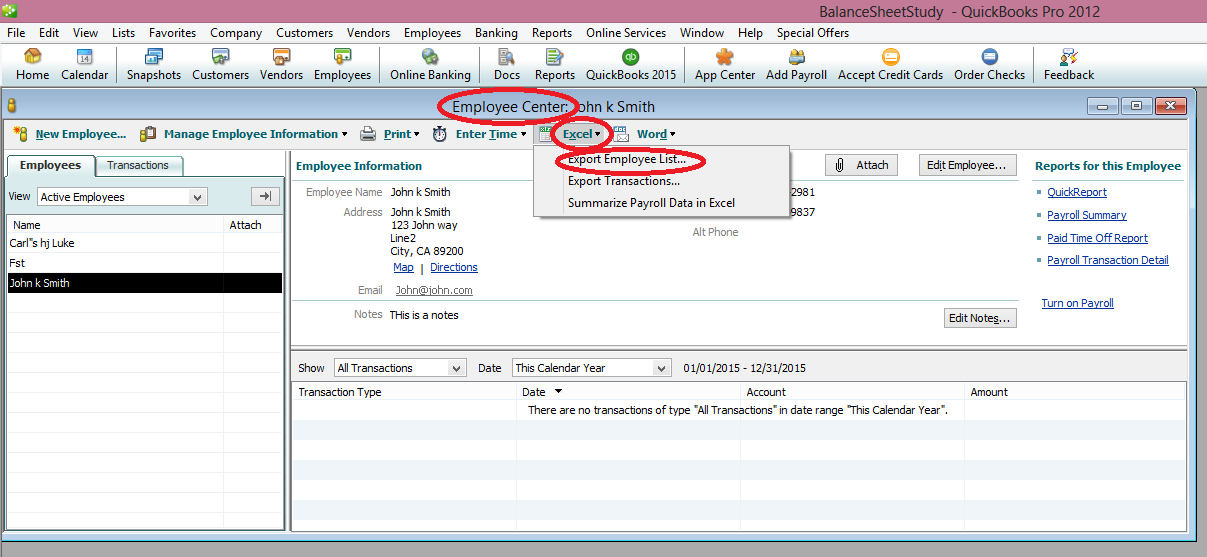Open Online Banking icon
This screenshot has width=1207, height=557.
click(430, 64)
